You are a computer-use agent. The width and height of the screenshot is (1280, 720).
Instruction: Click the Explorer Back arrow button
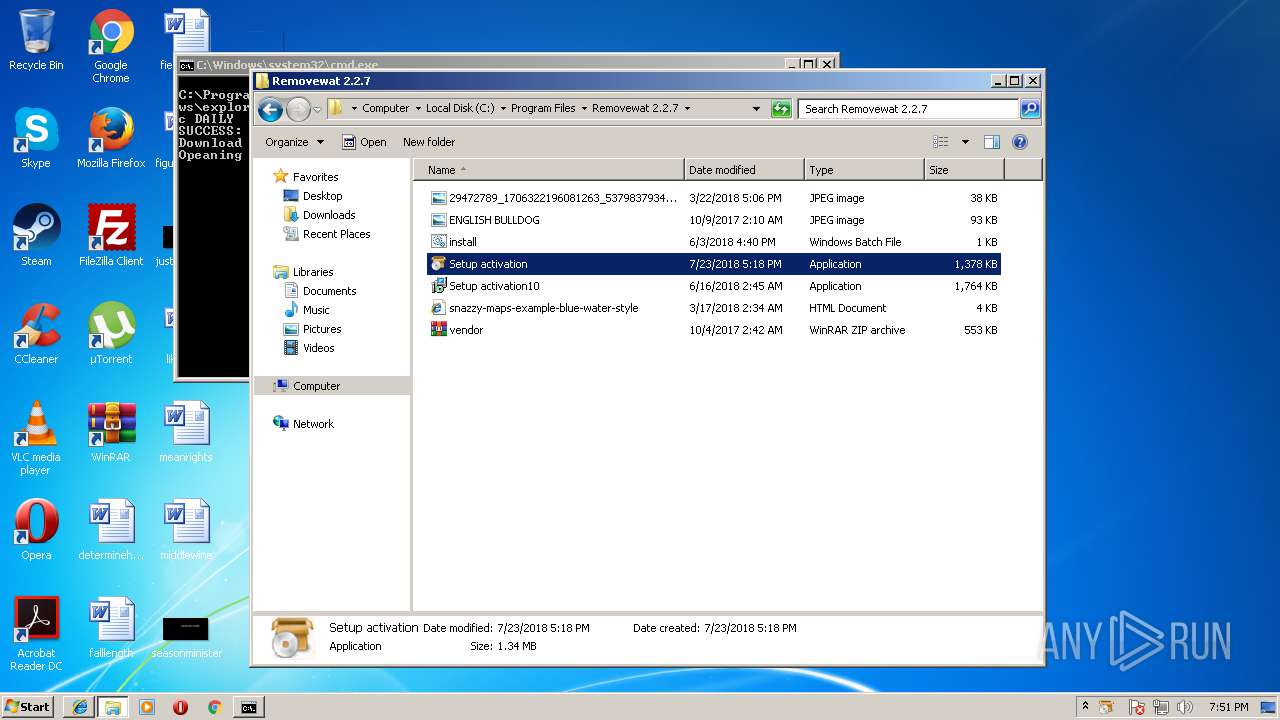pyautogui.click(x=270, y=109)
